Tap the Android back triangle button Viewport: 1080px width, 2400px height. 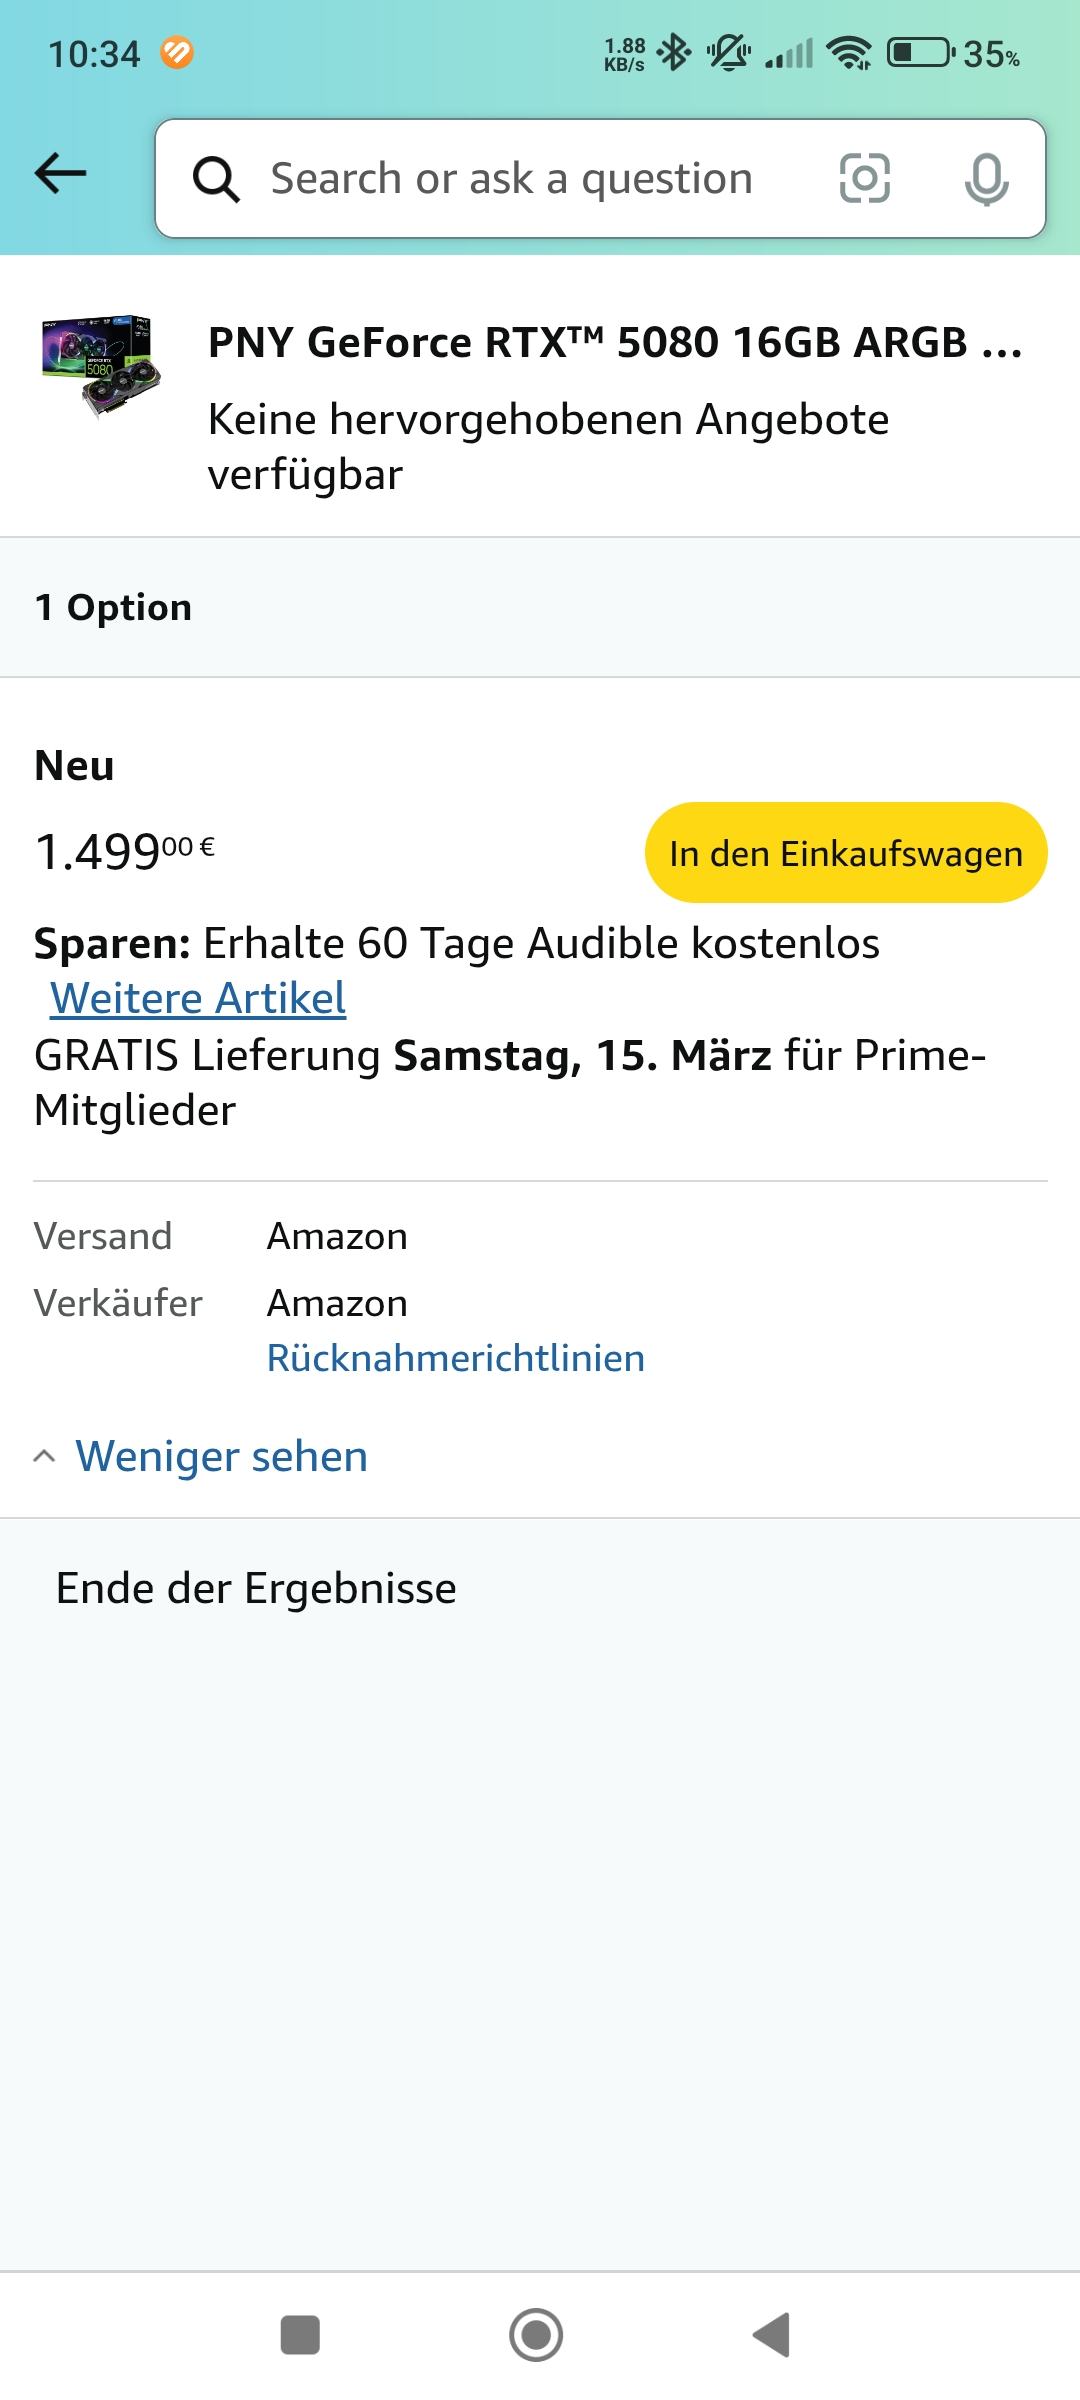coord(772,2335)
